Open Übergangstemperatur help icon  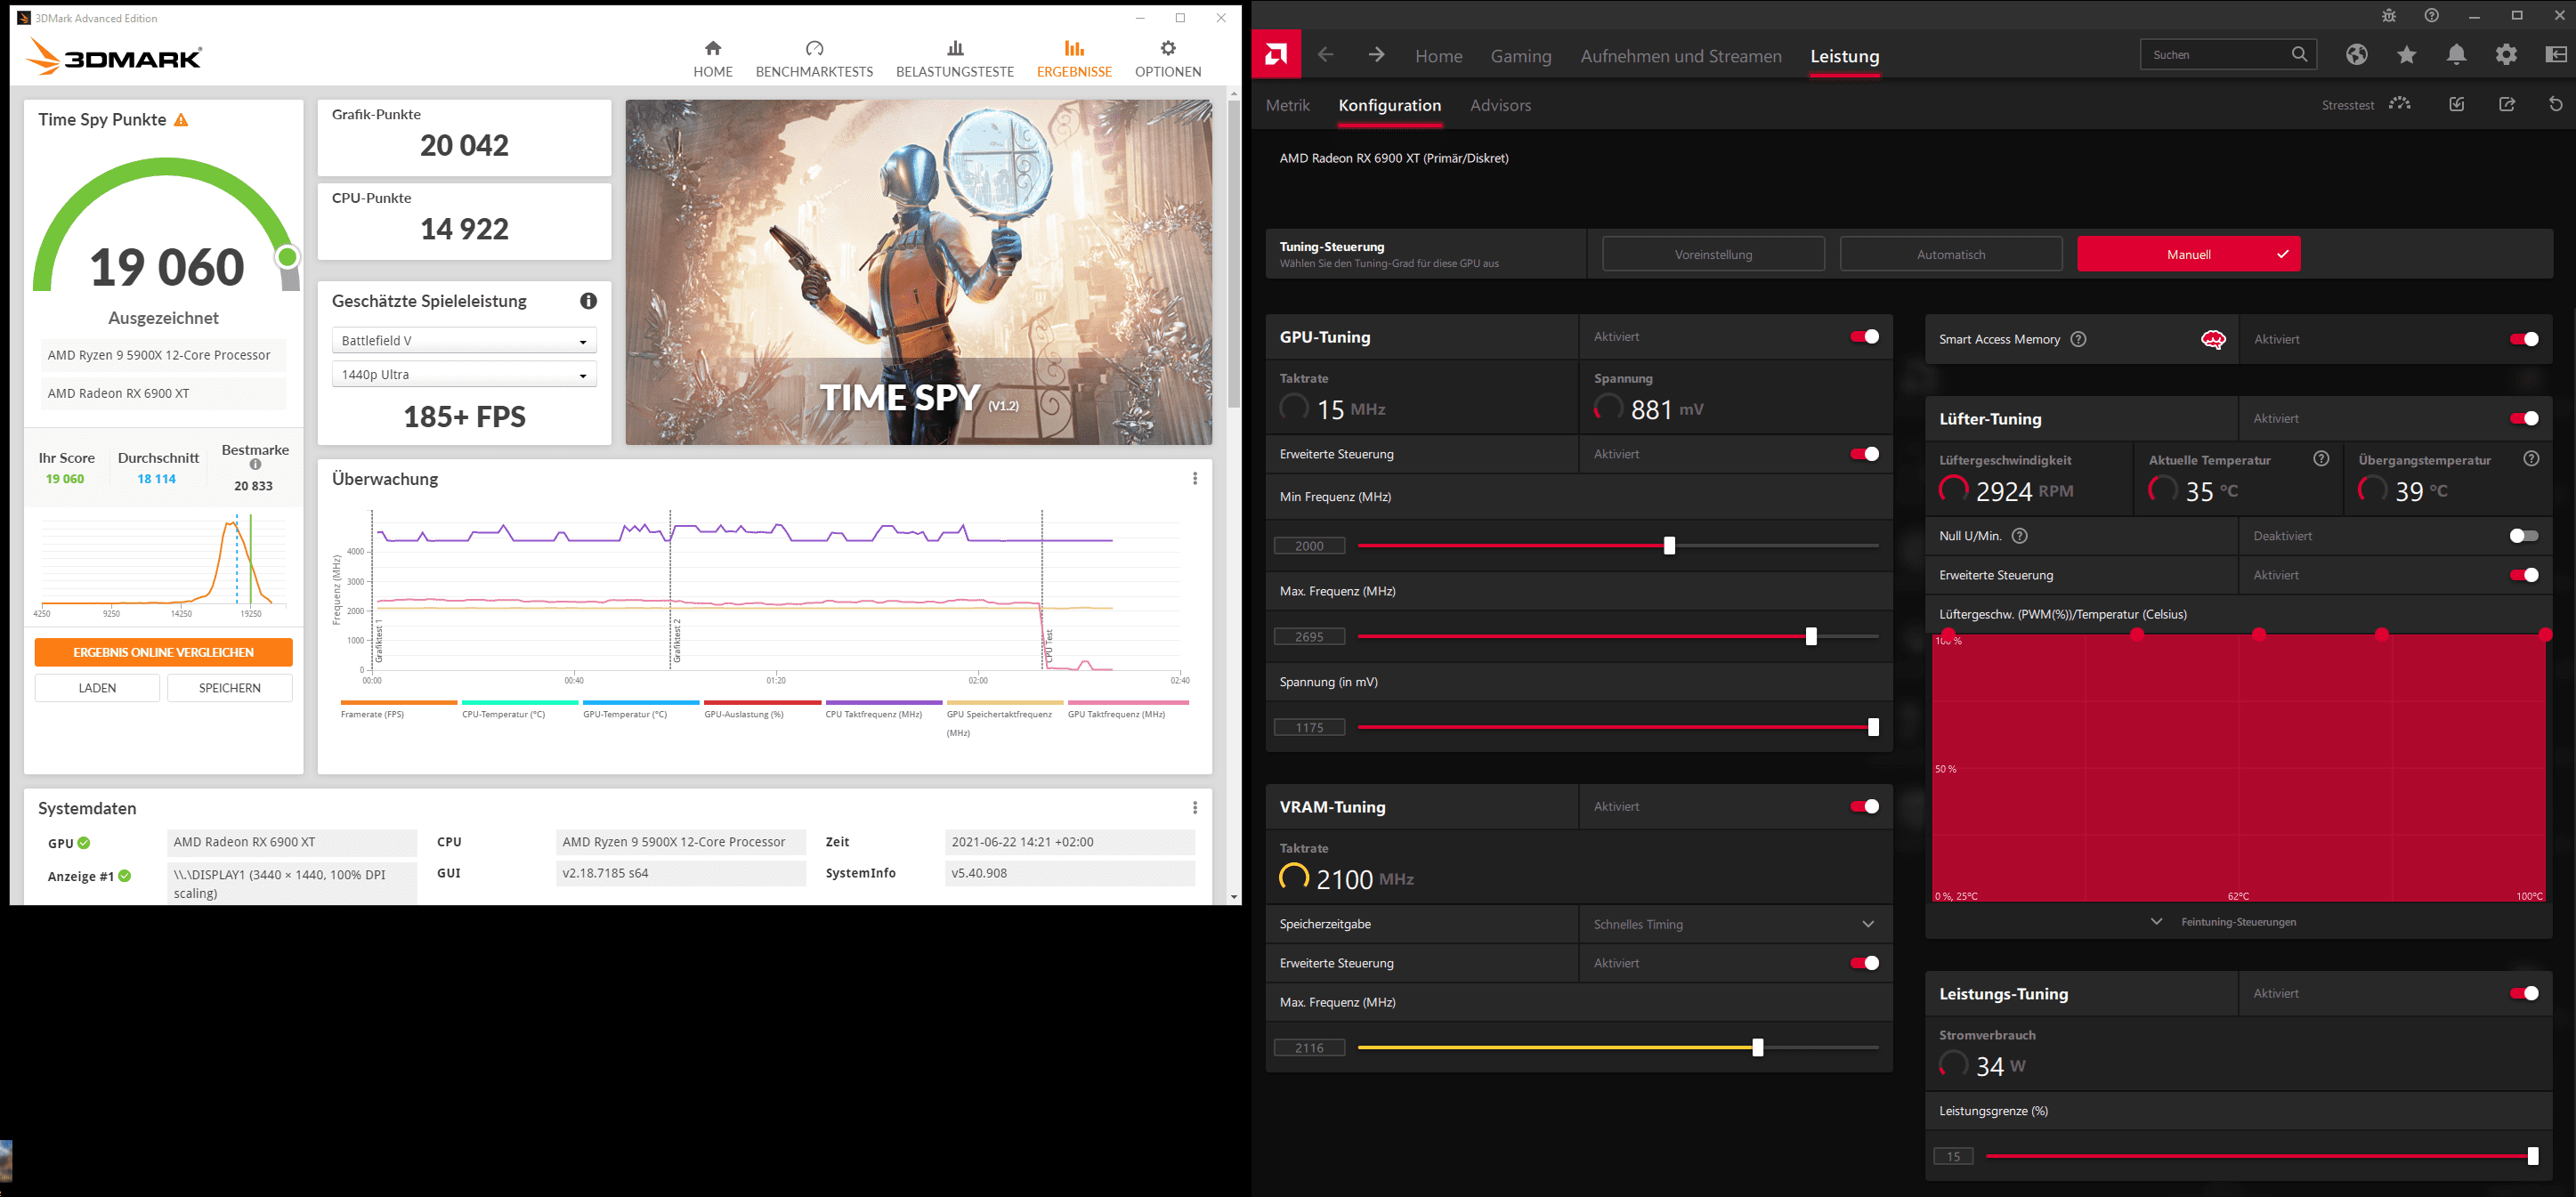click(x=2532, y=459)
